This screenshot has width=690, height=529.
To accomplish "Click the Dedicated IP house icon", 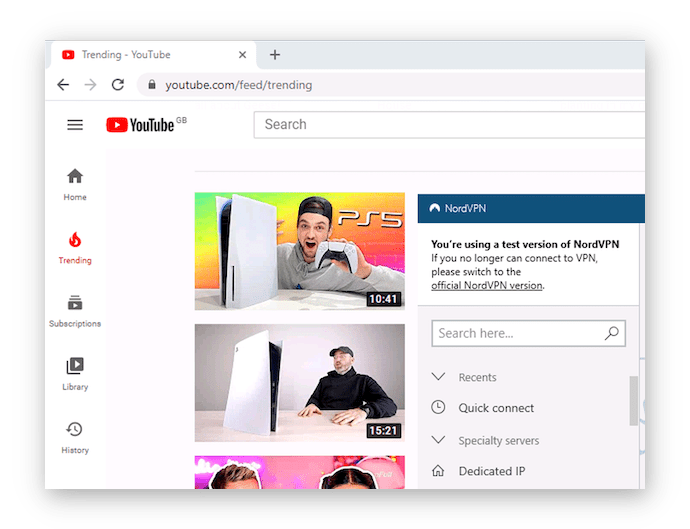I will pos(438,470).
